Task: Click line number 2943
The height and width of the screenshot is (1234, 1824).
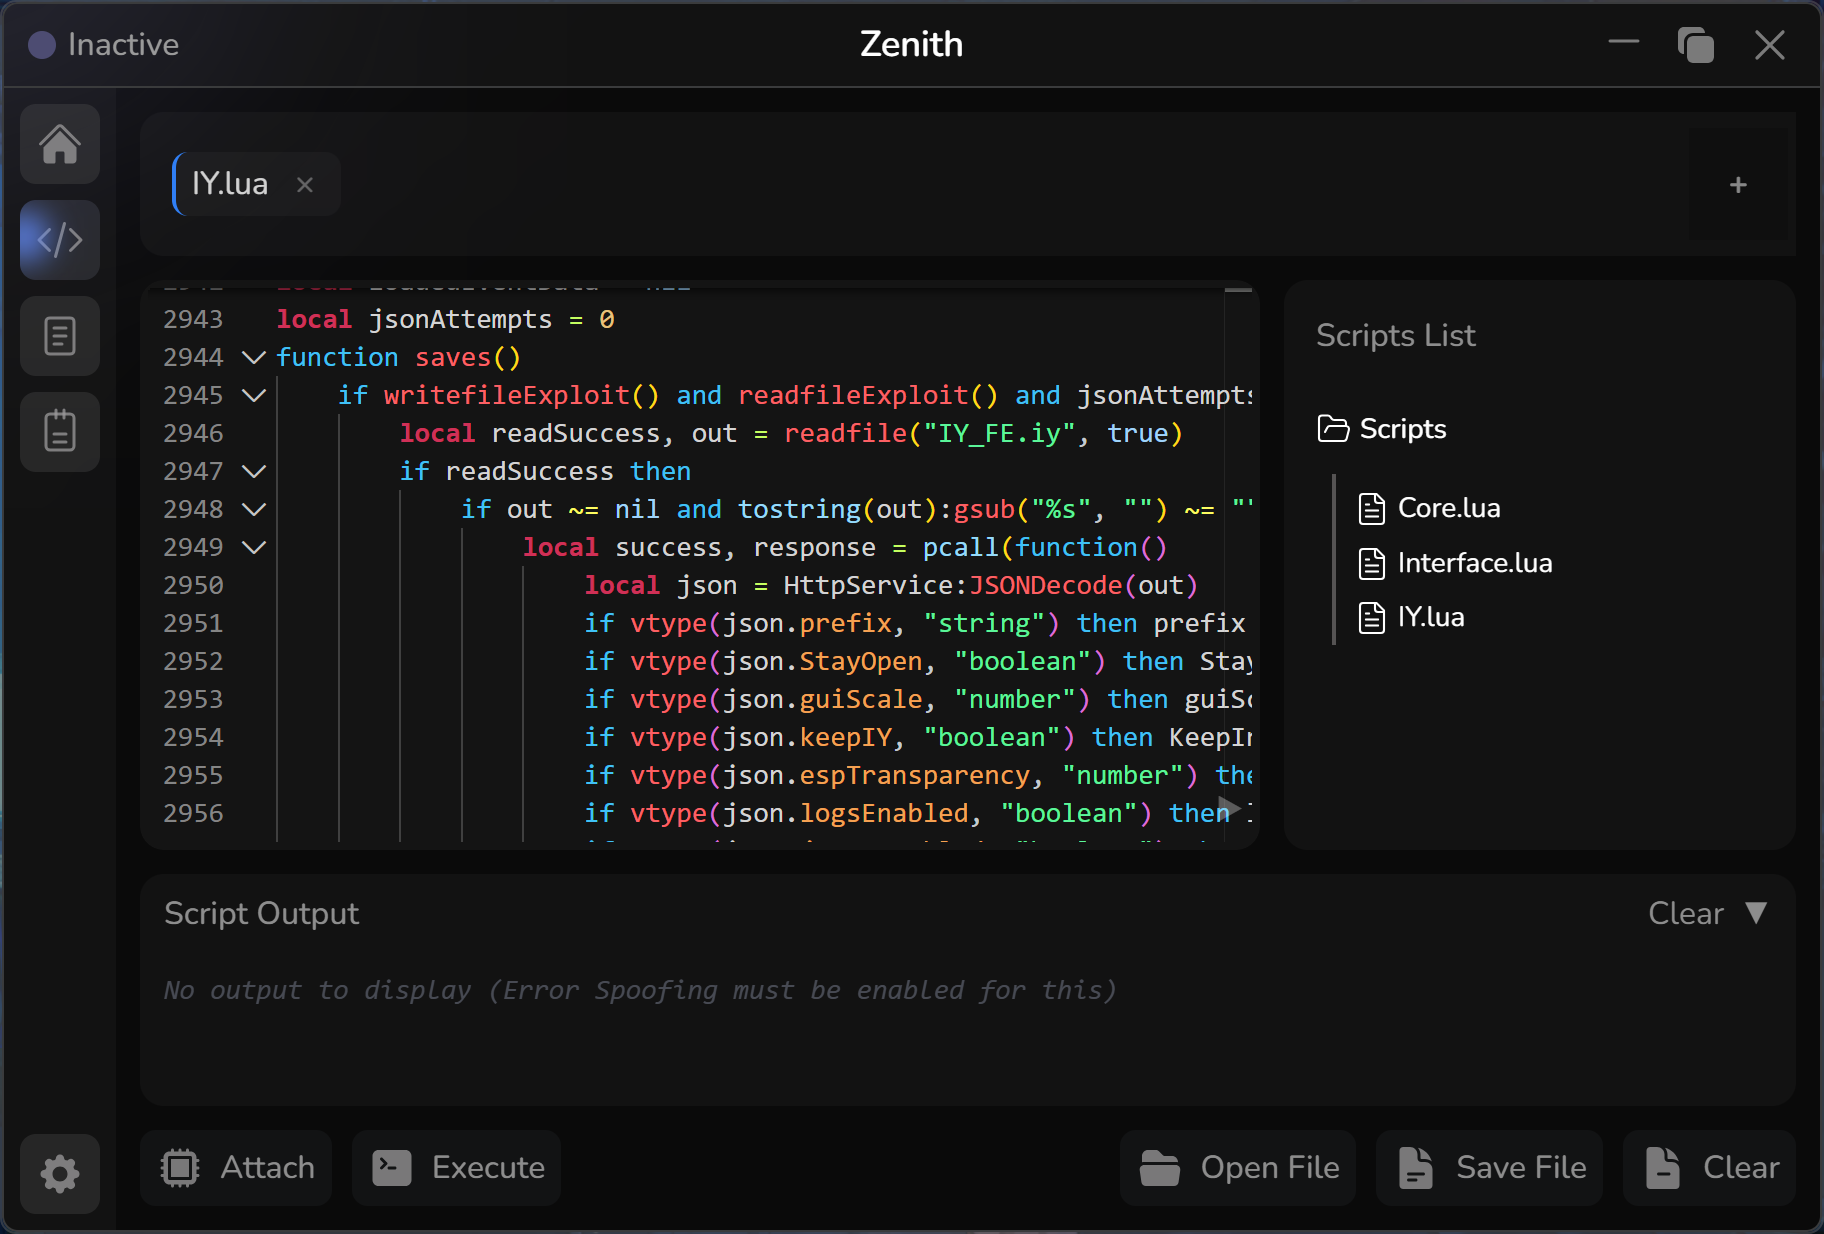Action: (193, 319)
